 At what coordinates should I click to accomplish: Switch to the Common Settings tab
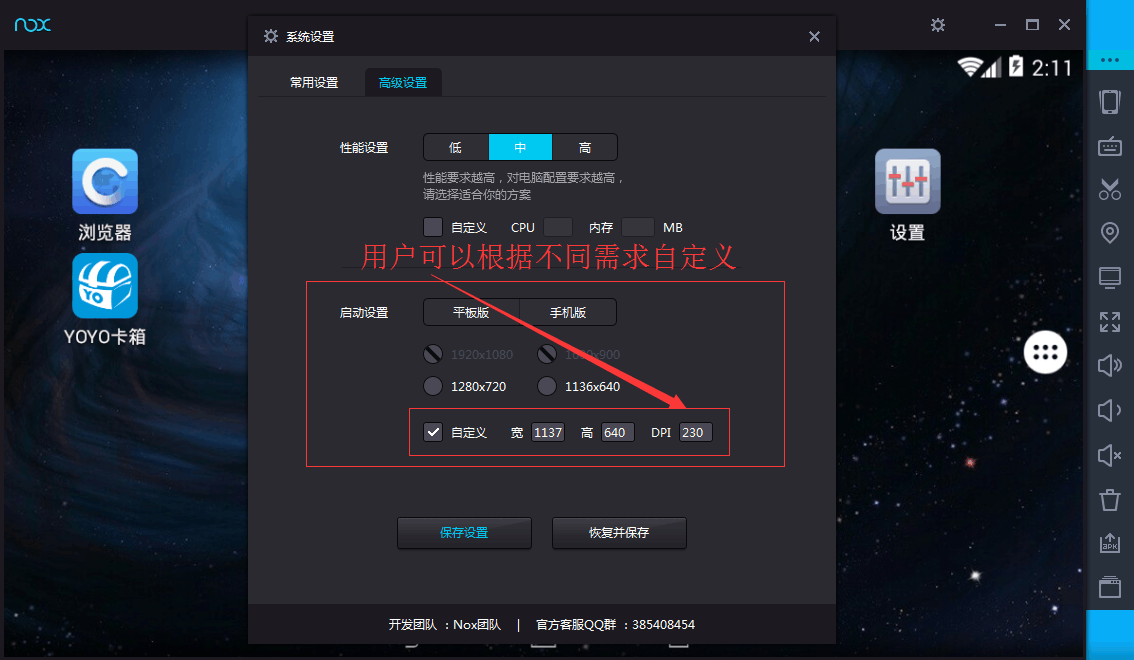pyautogui.click(x=314, y=82)
